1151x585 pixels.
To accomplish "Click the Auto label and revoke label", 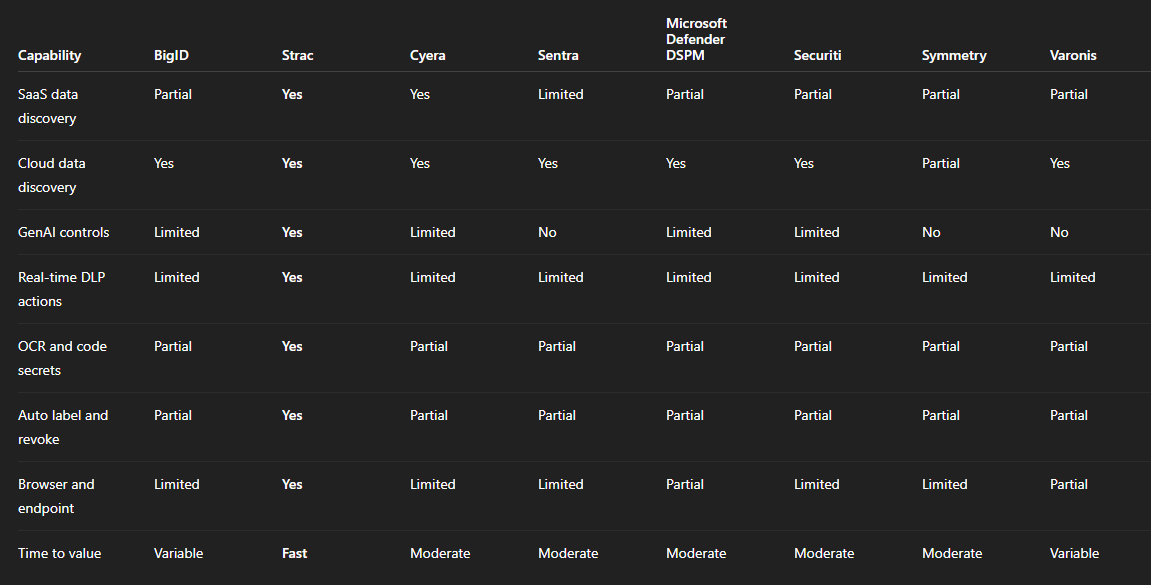I will (x=62, y=427).
